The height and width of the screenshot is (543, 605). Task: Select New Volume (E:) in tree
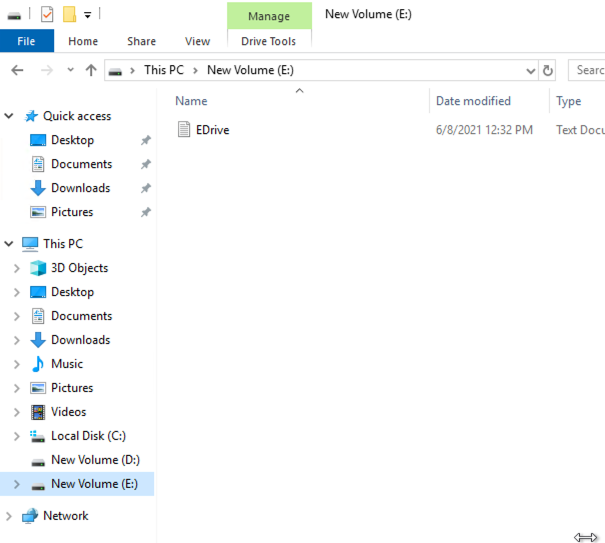[95, 484]
